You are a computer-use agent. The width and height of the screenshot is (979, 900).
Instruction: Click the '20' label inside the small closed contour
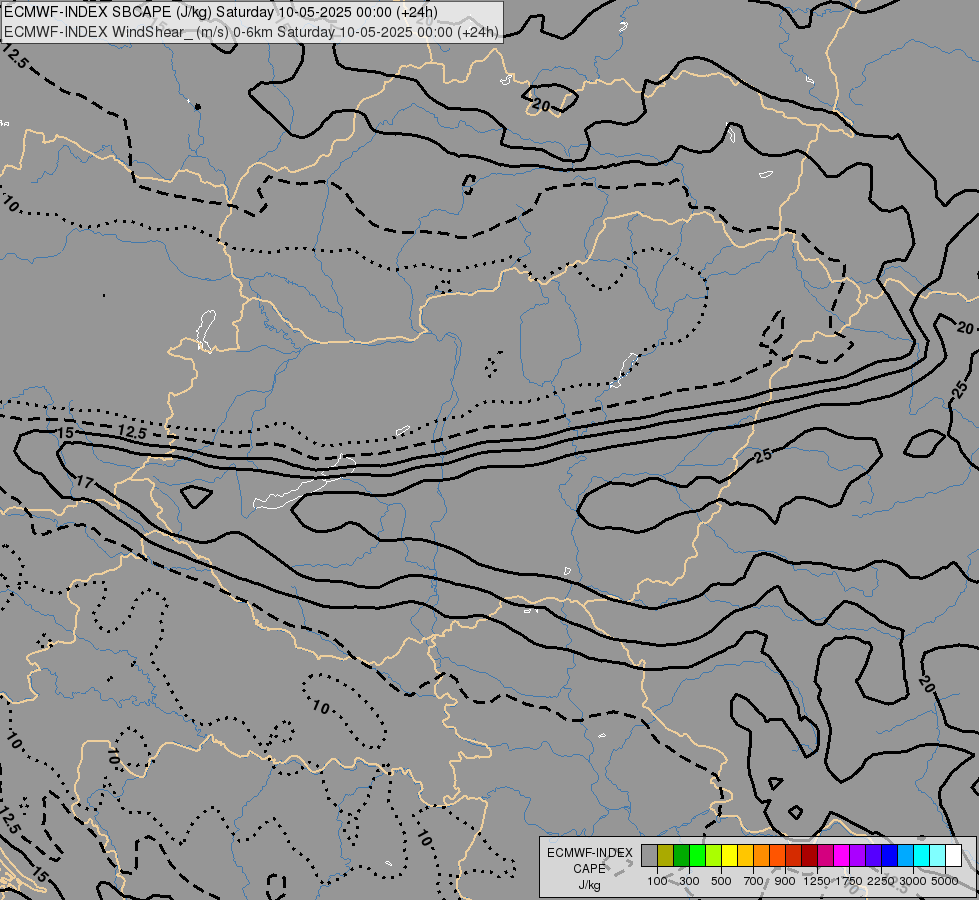point(542,106)
